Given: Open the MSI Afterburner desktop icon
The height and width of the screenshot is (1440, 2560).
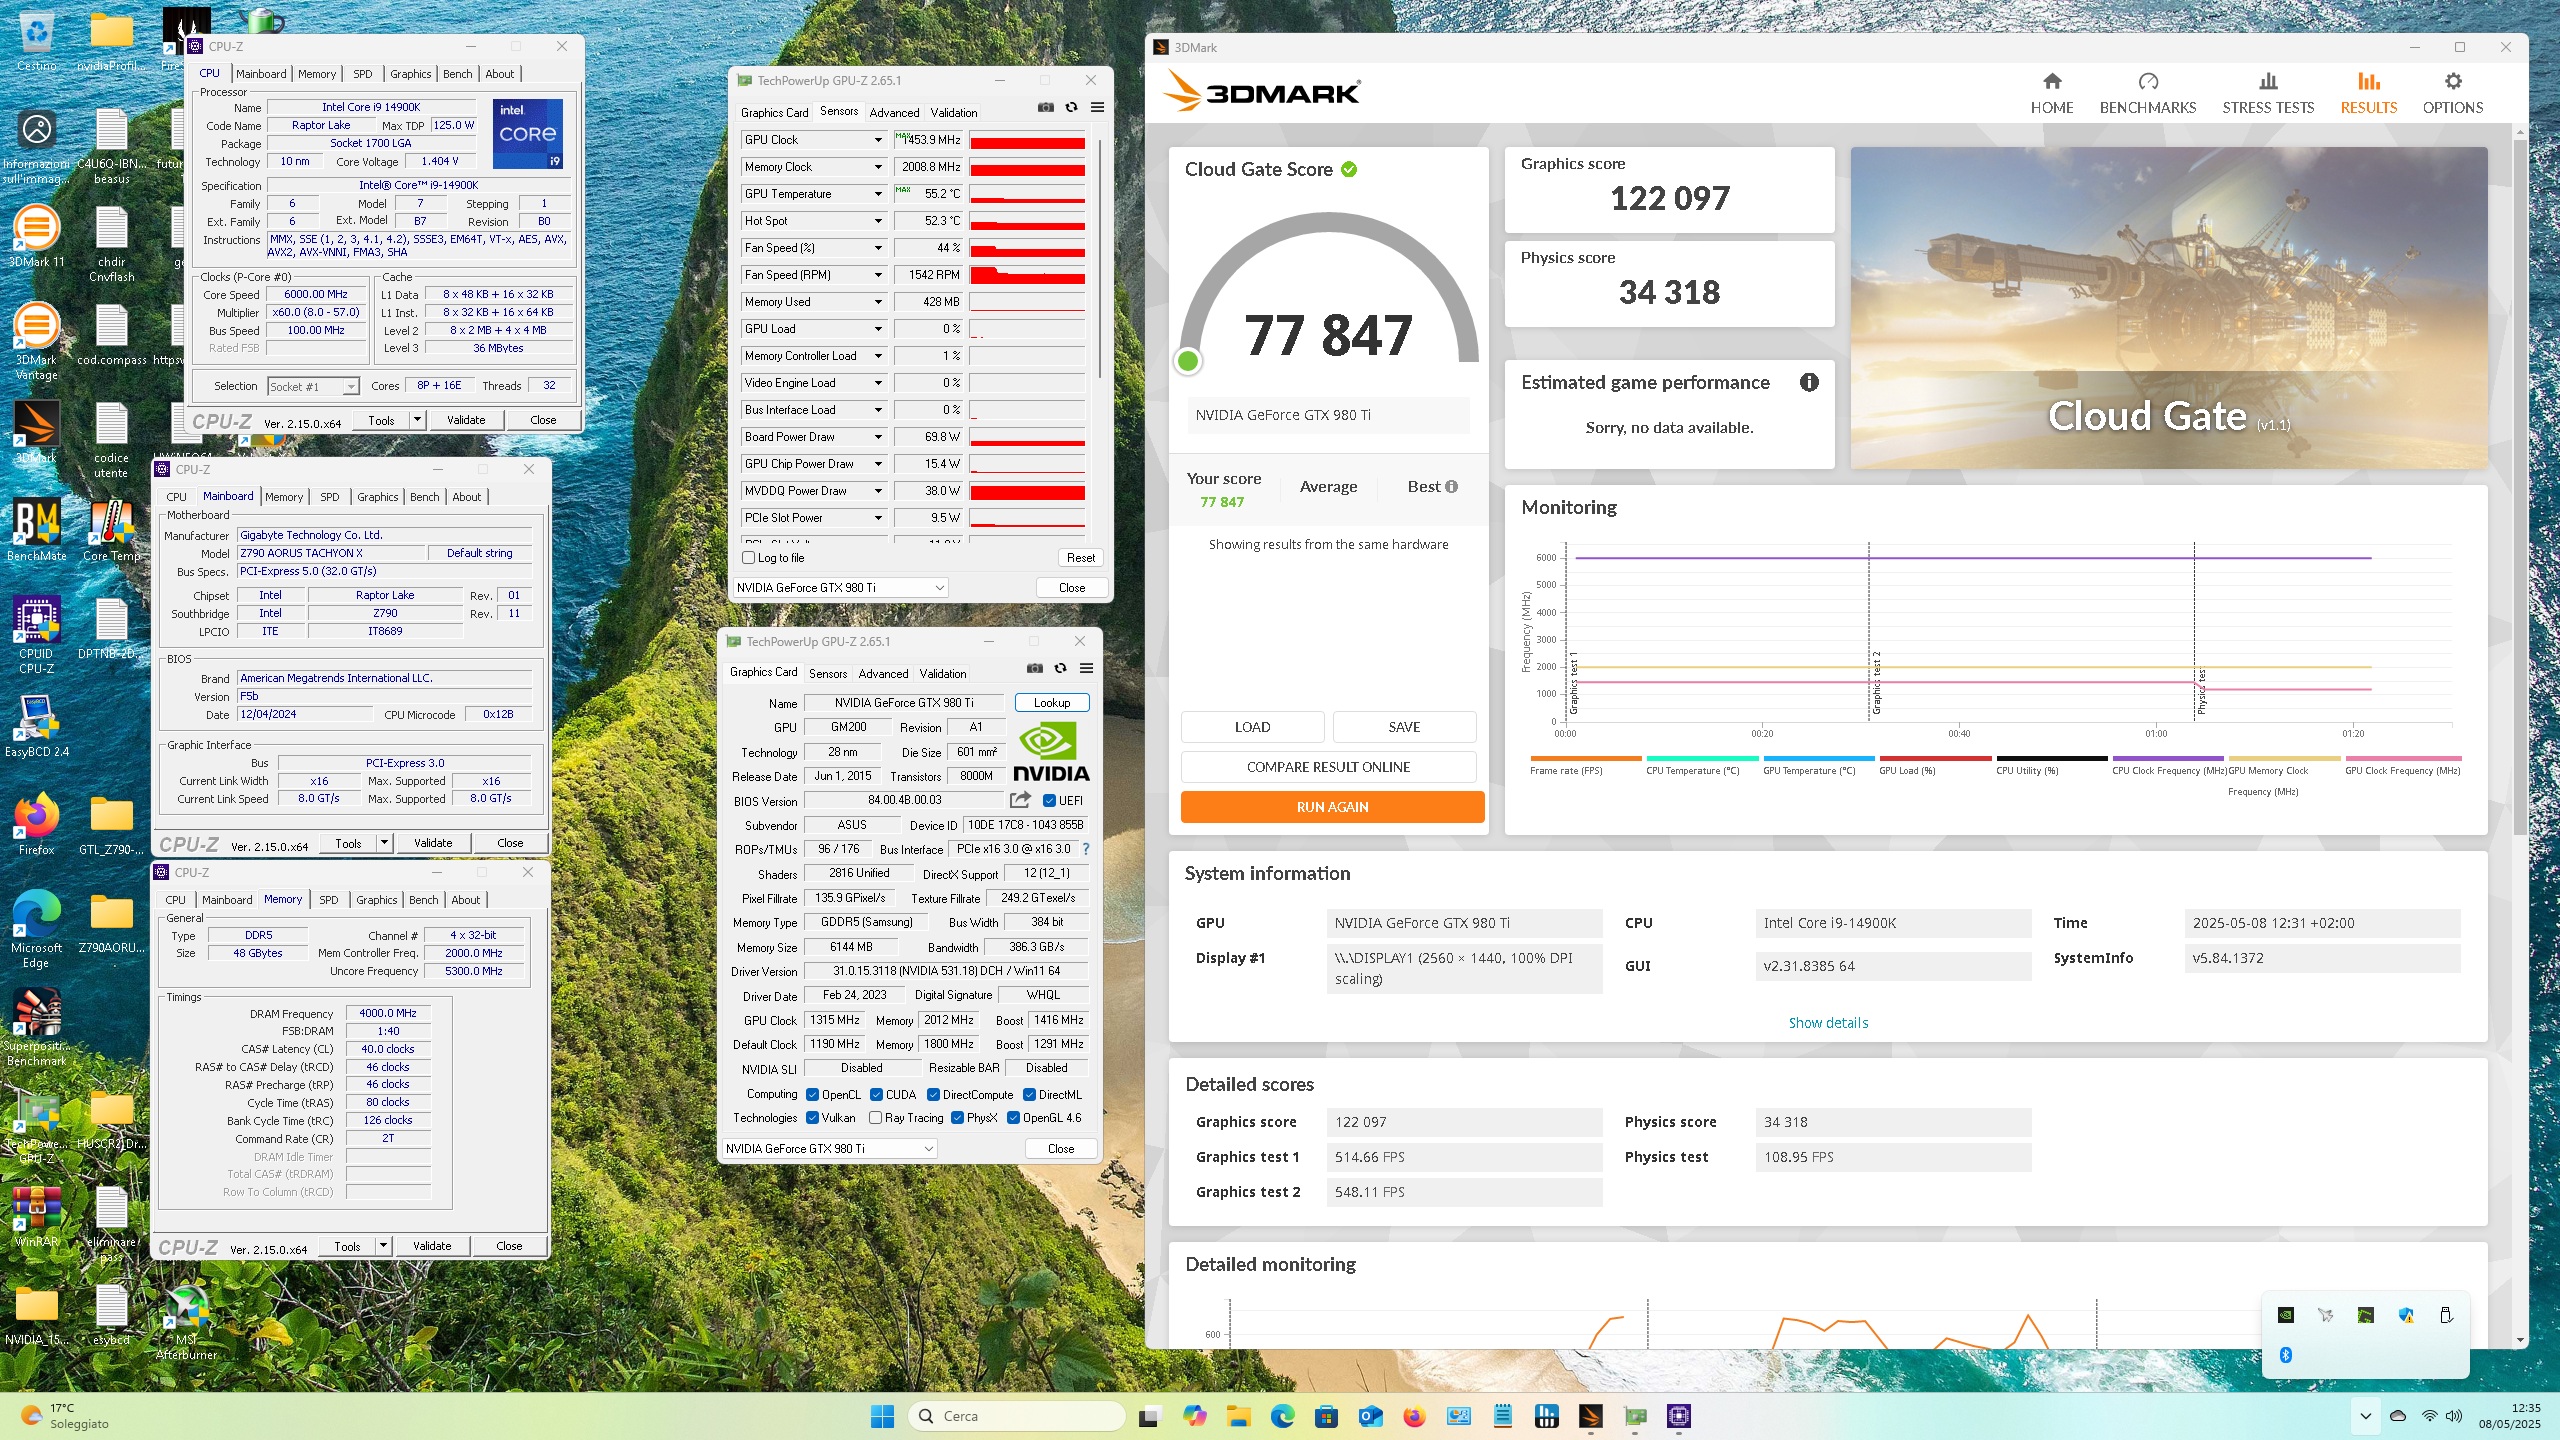Looking at the screenshot, I should 187,1322.
